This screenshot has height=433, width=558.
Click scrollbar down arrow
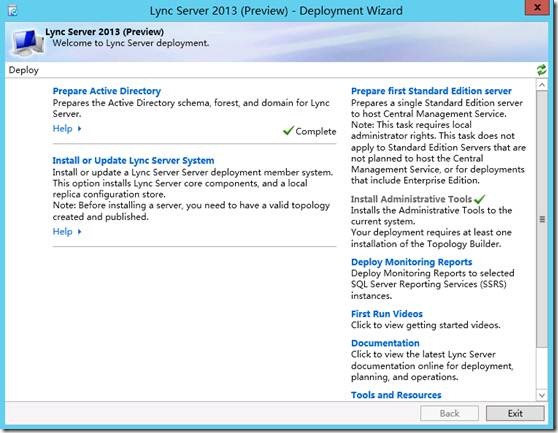pos(542,395)
